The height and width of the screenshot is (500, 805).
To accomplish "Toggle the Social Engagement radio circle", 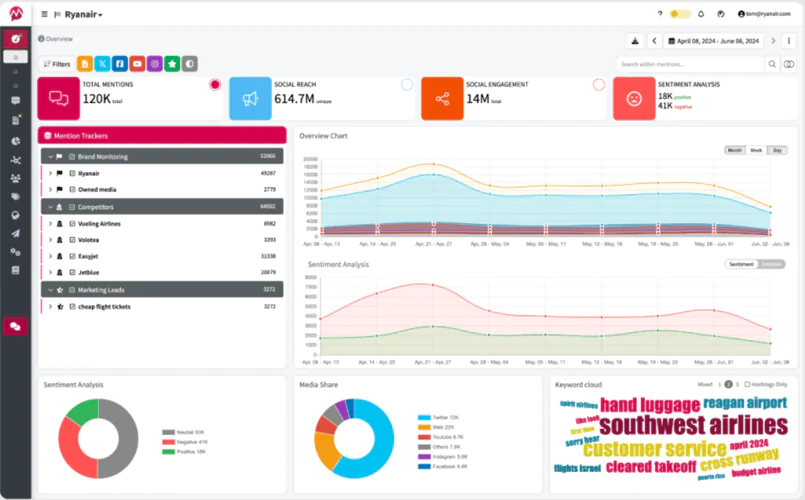I will (599, 85).
